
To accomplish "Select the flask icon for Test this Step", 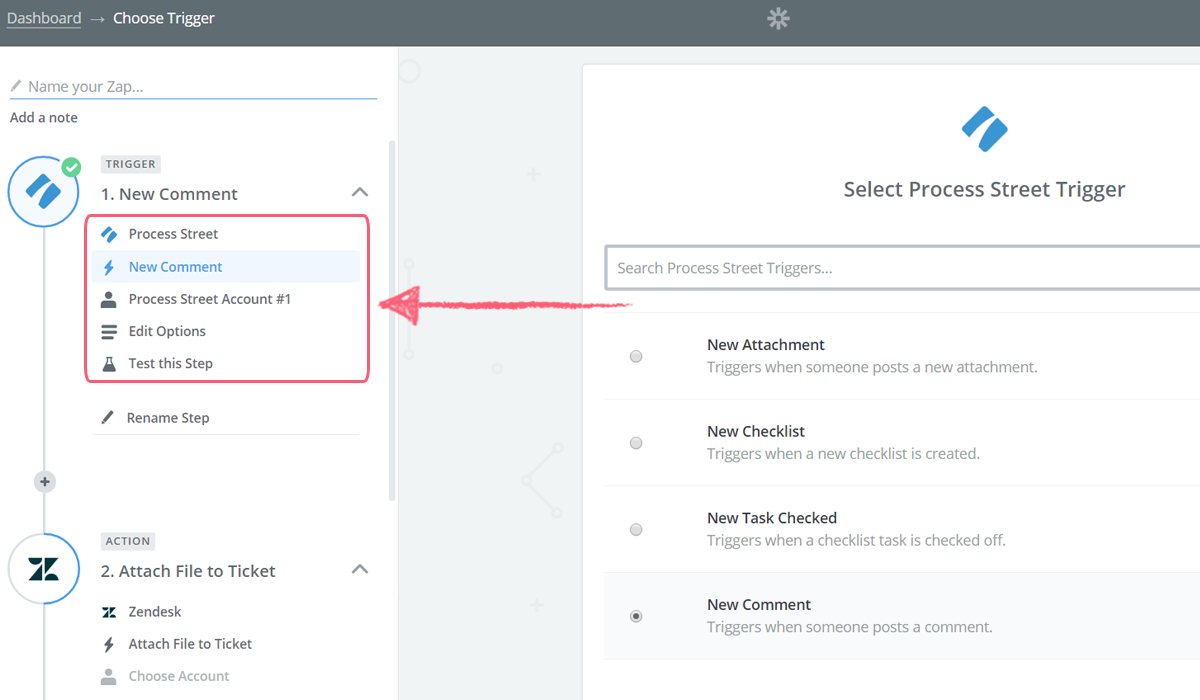I will click(111, 362).
